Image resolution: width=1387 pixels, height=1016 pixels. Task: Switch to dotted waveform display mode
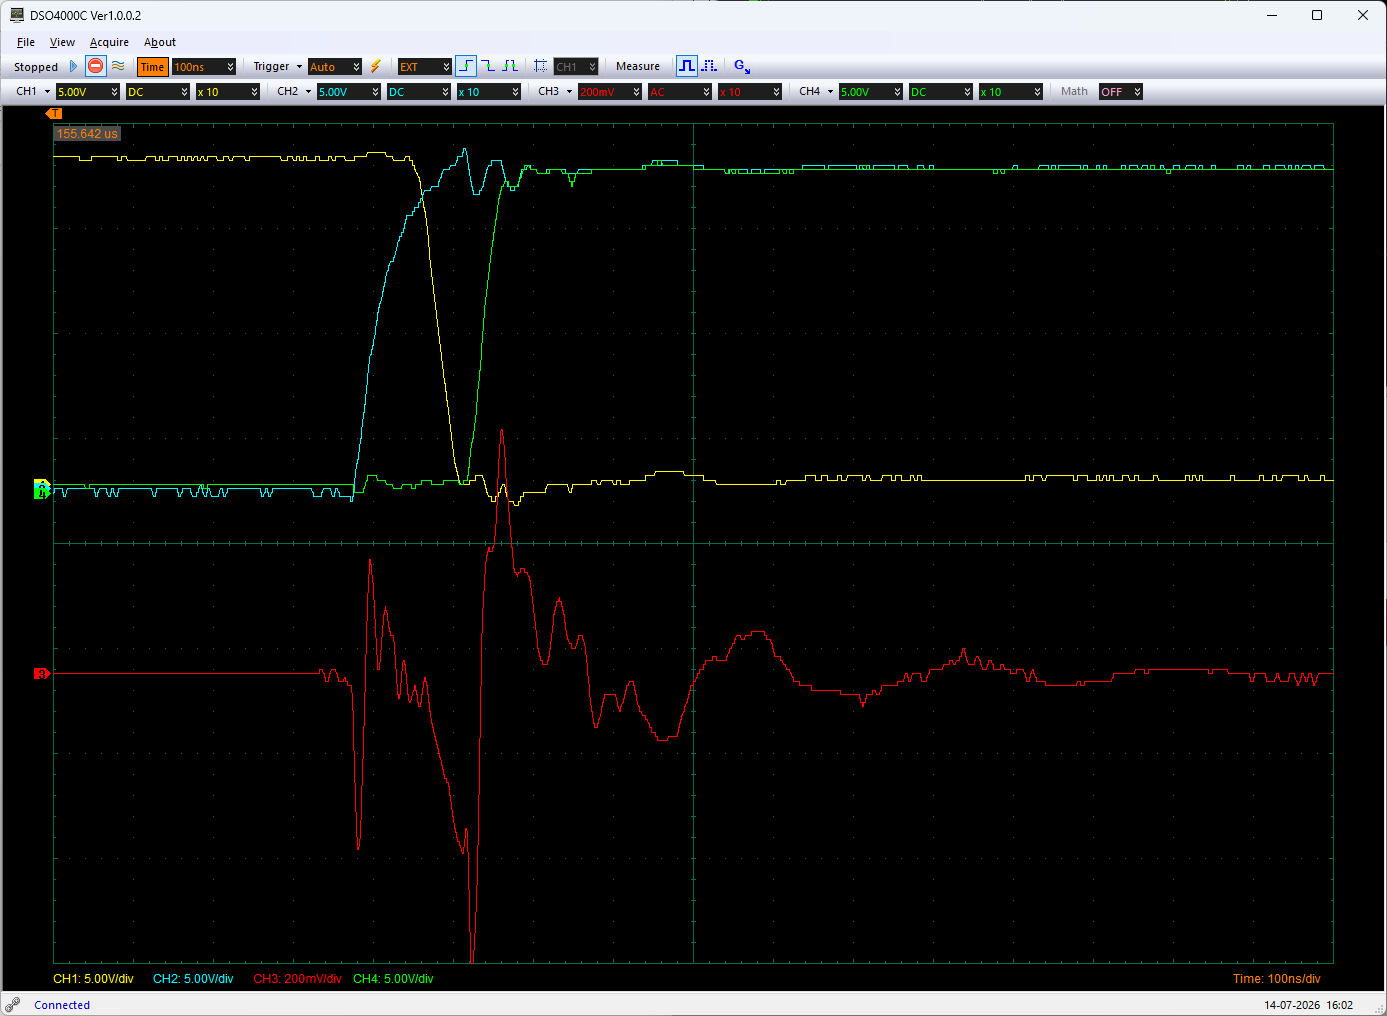point(709,66)
